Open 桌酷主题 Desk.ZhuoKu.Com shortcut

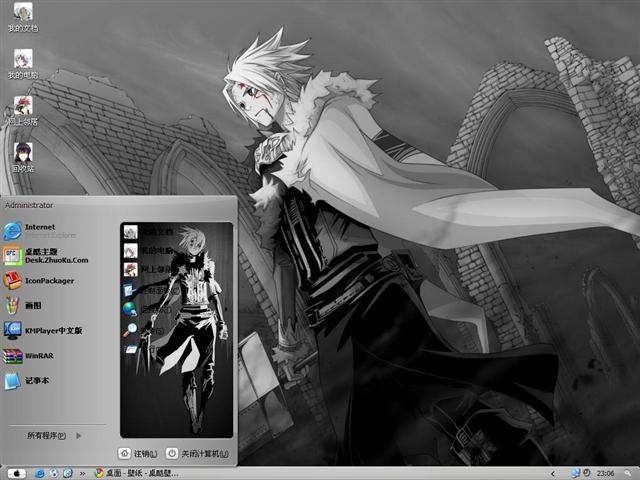(x=56, y=256)
